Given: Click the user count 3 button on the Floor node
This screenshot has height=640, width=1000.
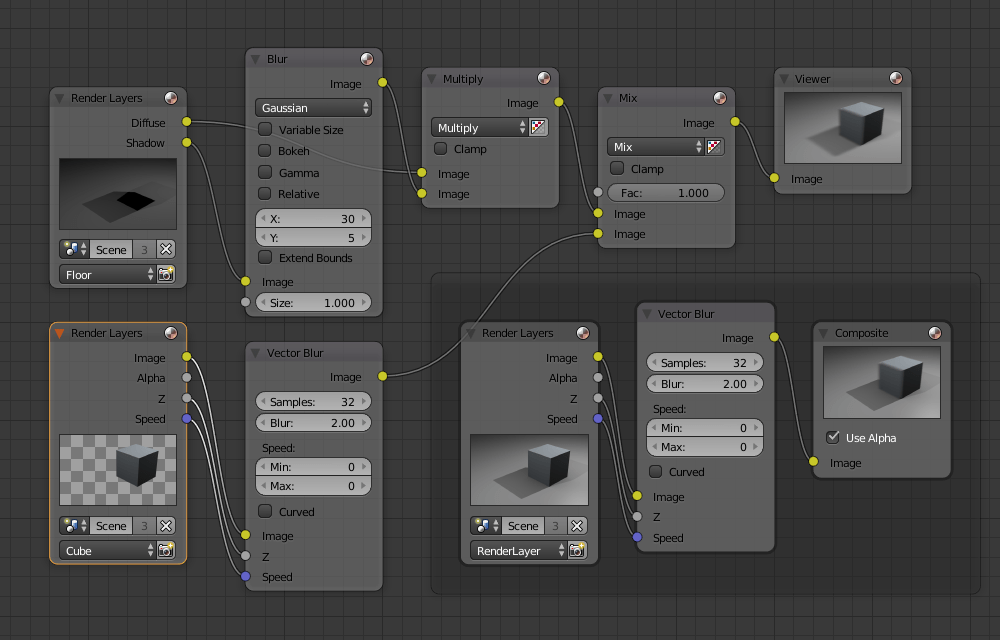Looking at the screenshot, I should click(144, 249).
